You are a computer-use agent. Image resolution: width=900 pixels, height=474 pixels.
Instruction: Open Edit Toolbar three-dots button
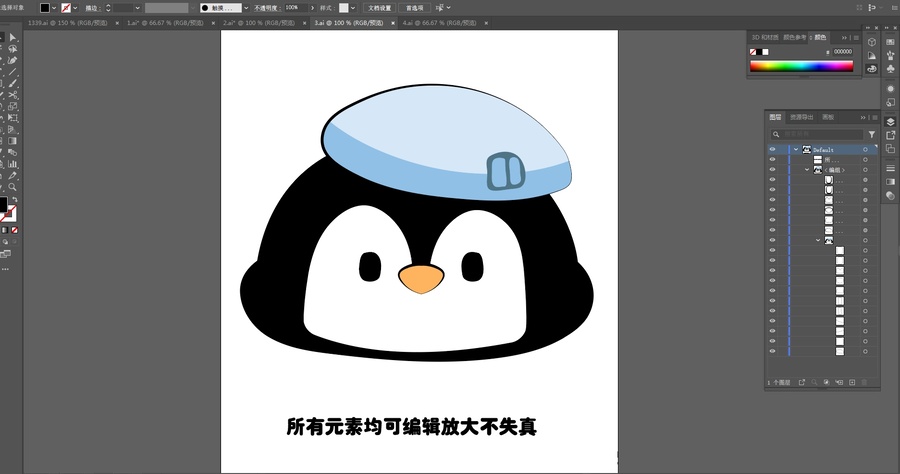[x=6, y=269]
